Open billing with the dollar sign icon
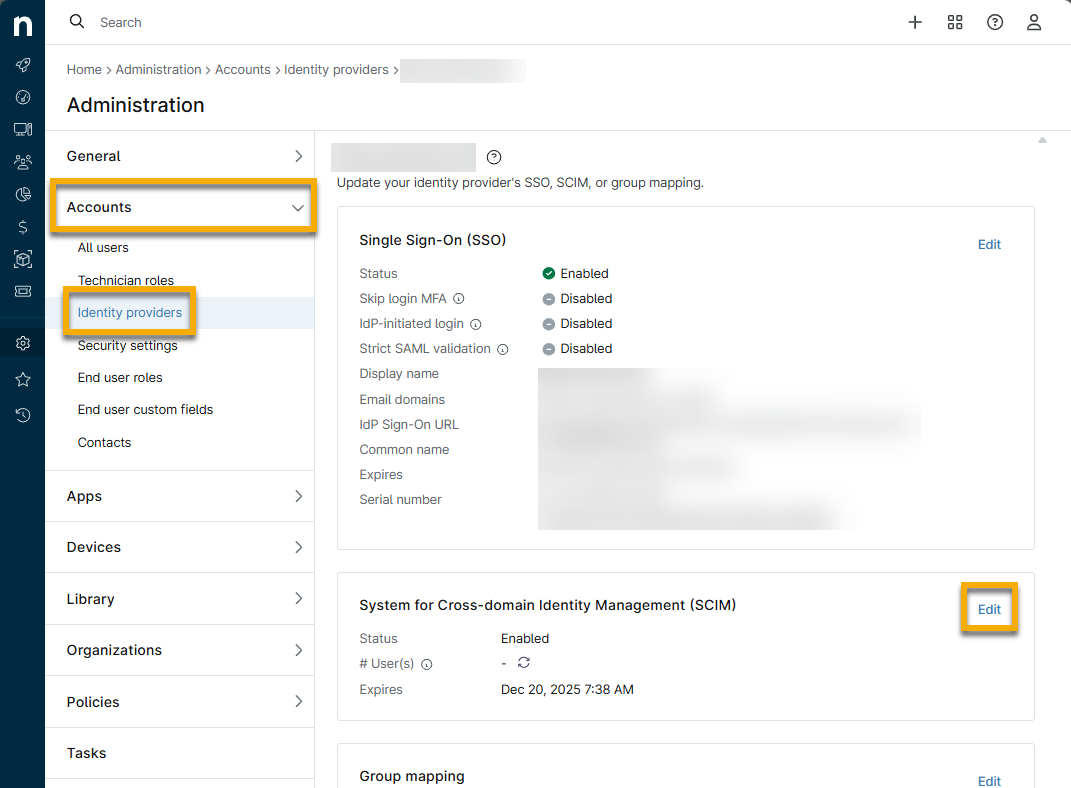This screenshot has height=788, width=1071. click(22, 227)
